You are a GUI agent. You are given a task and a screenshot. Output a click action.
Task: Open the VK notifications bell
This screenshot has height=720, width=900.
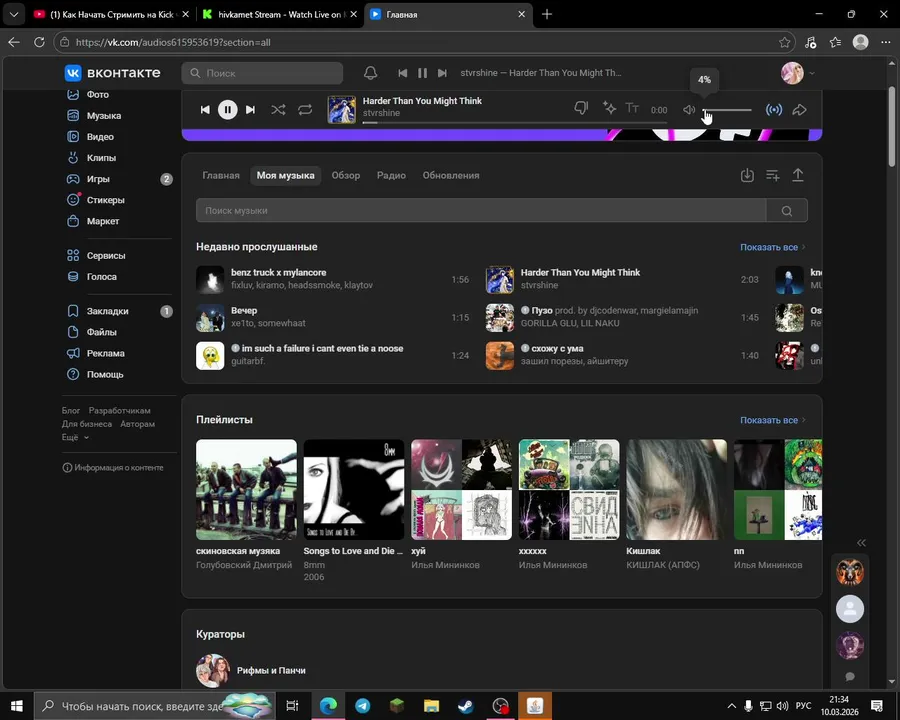pos(371,73)
